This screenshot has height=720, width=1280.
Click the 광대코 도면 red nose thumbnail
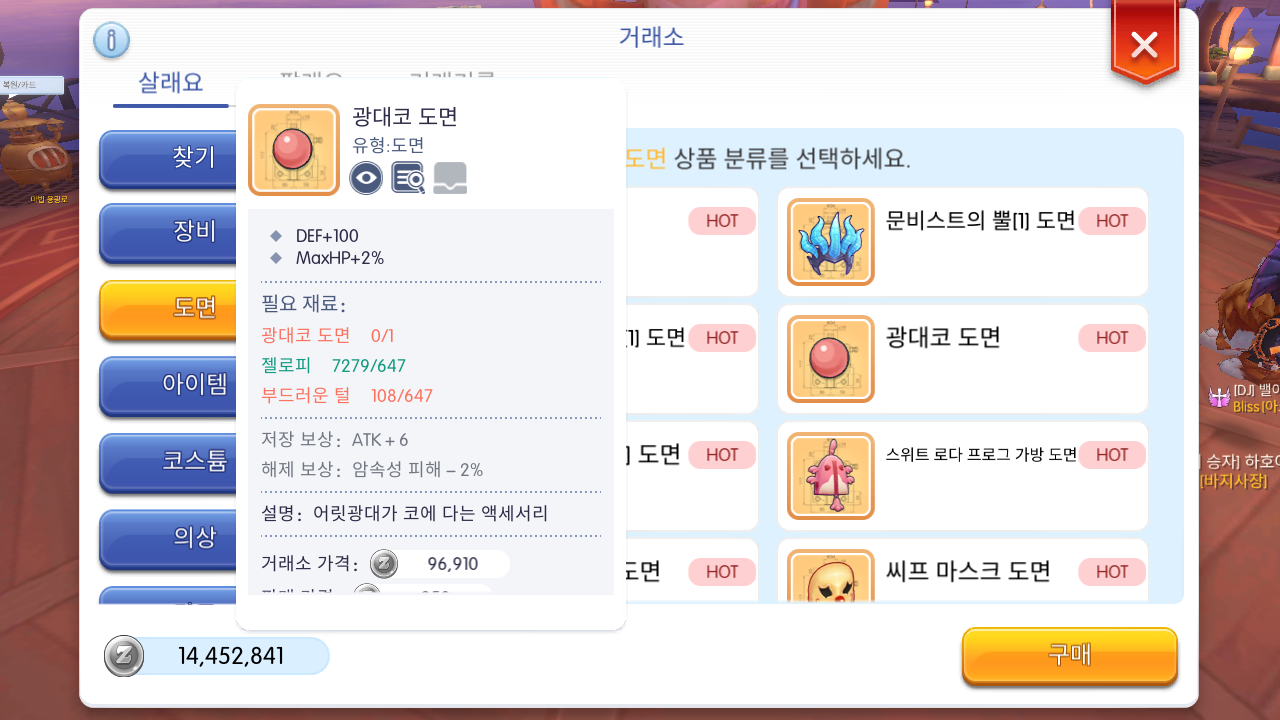click(294, 150)
